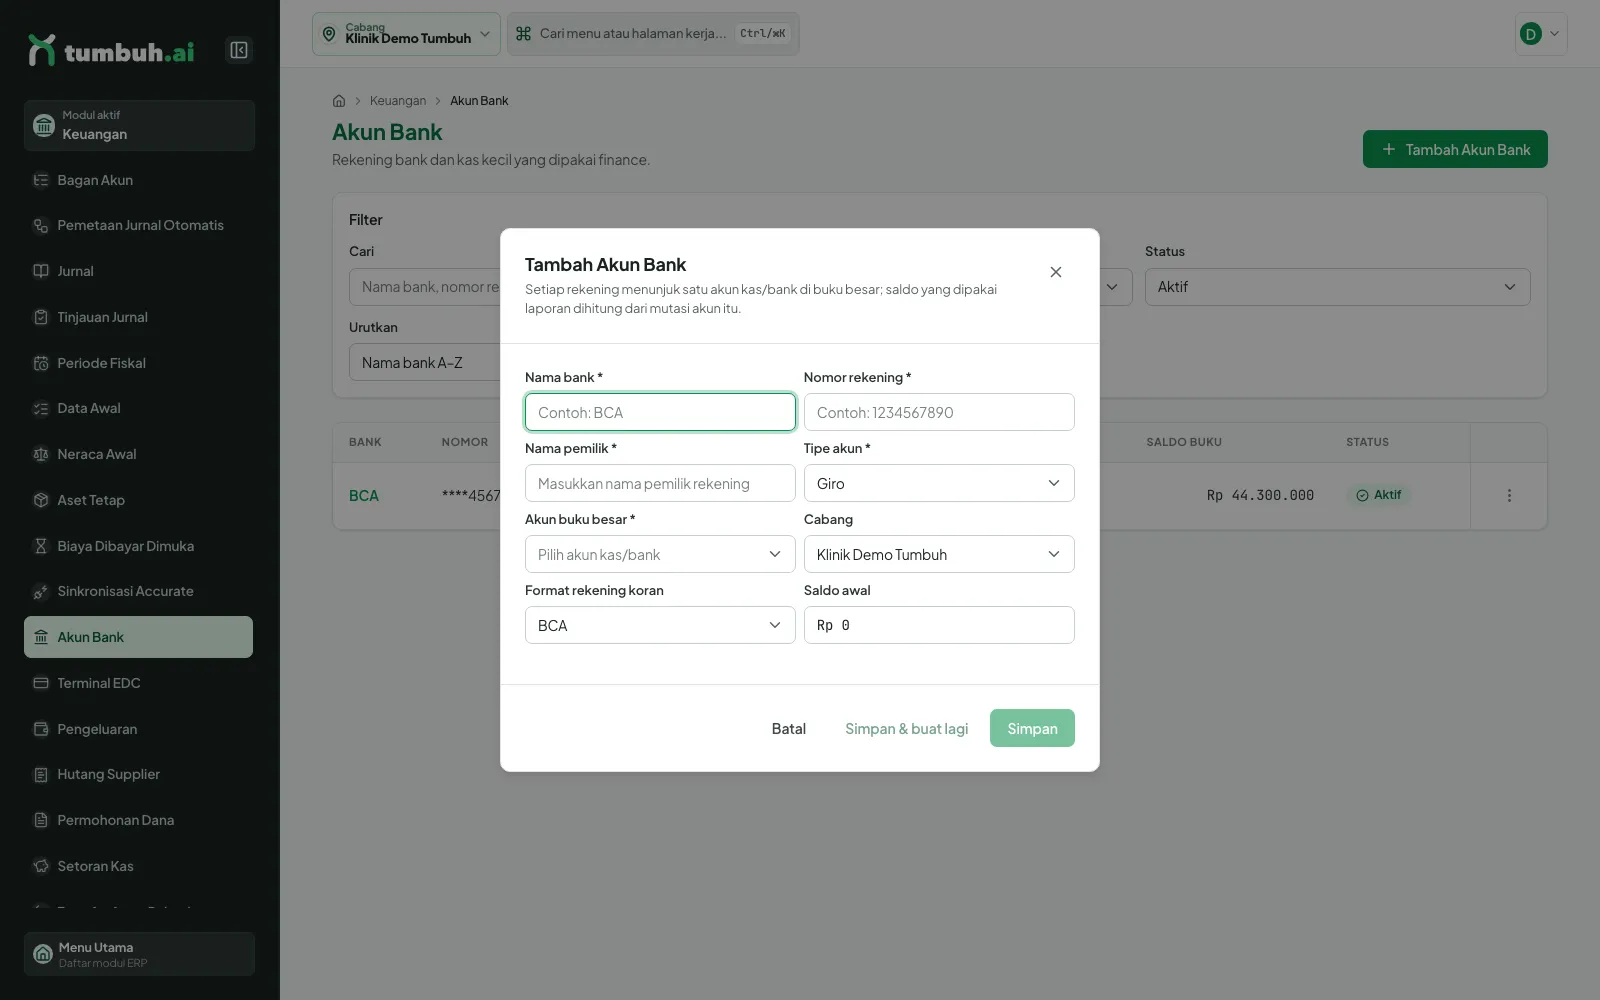Screen dimensions: 1600x1000
Task: Click the Nama pemilik input field
Action: tap(660, 483)
